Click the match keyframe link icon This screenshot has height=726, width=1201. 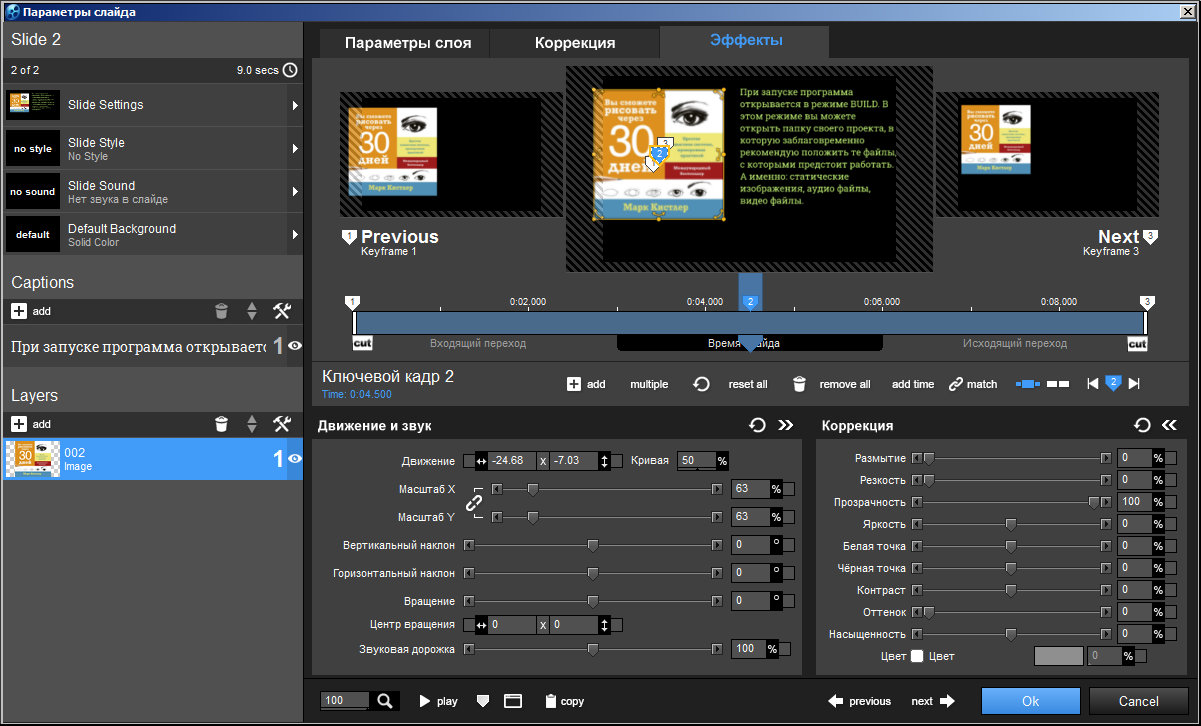956,384
